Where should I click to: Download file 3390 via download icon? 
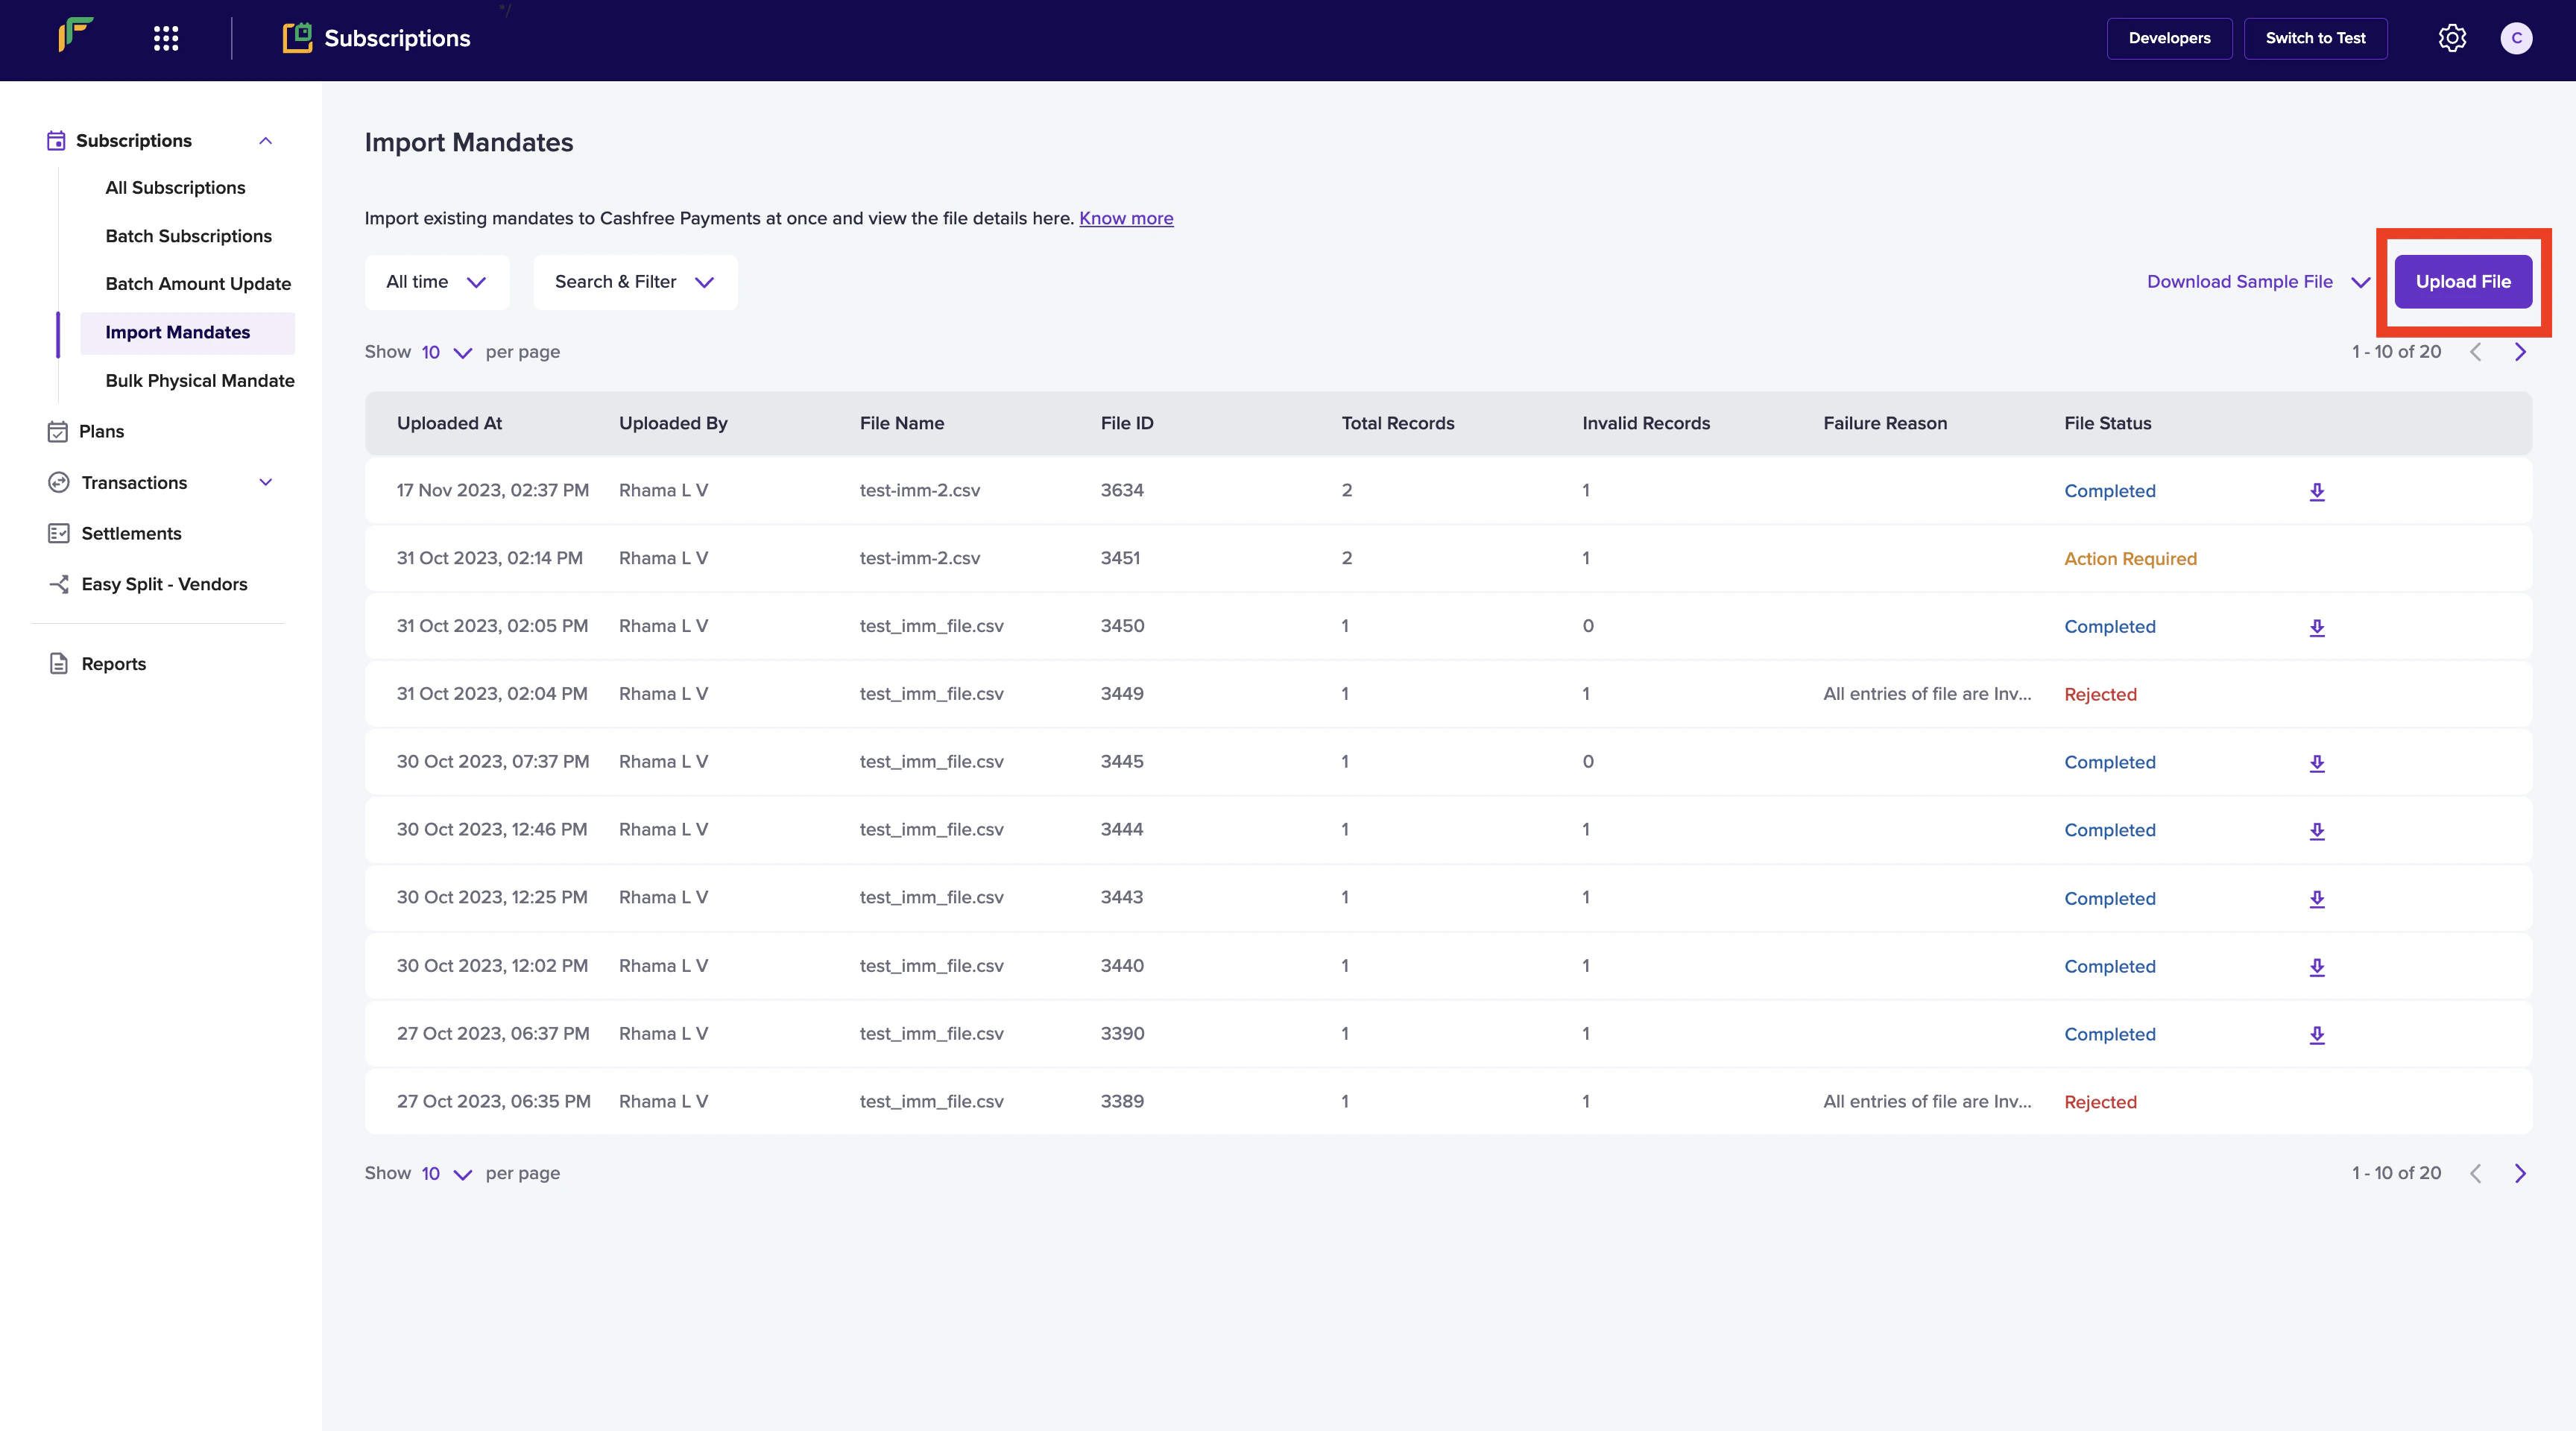(2316, 1035)
